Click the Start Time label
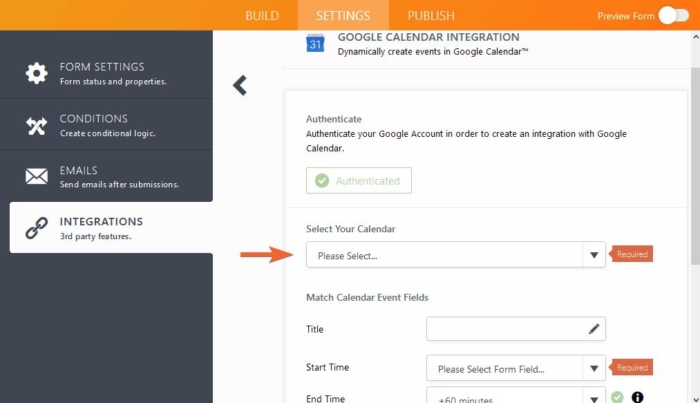Viewport: 700px width, 403px height. pyautogui.click(x=327, y=367)
